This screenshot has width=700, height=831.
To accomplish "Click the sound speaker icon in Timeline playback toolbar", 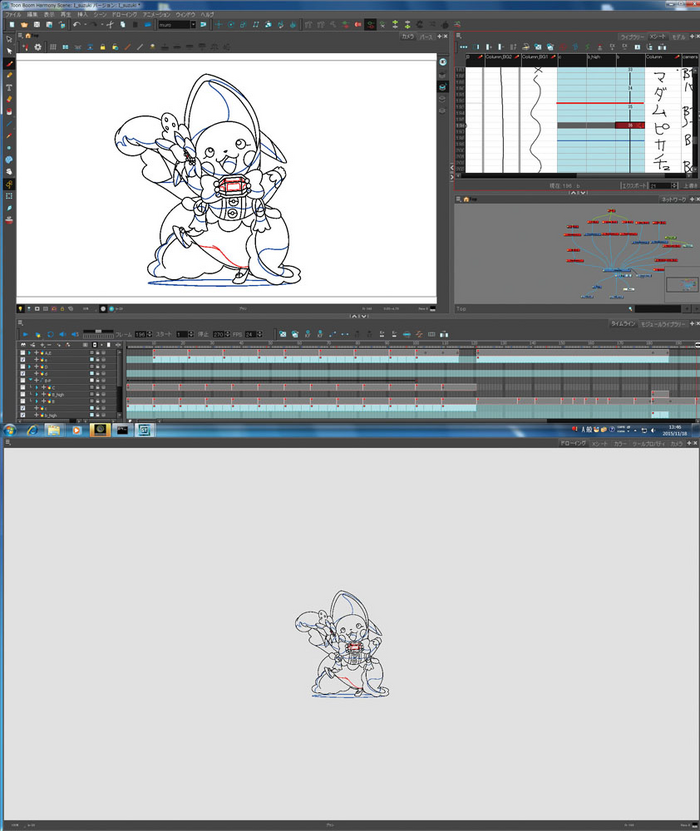I will [x=62, y=334].
